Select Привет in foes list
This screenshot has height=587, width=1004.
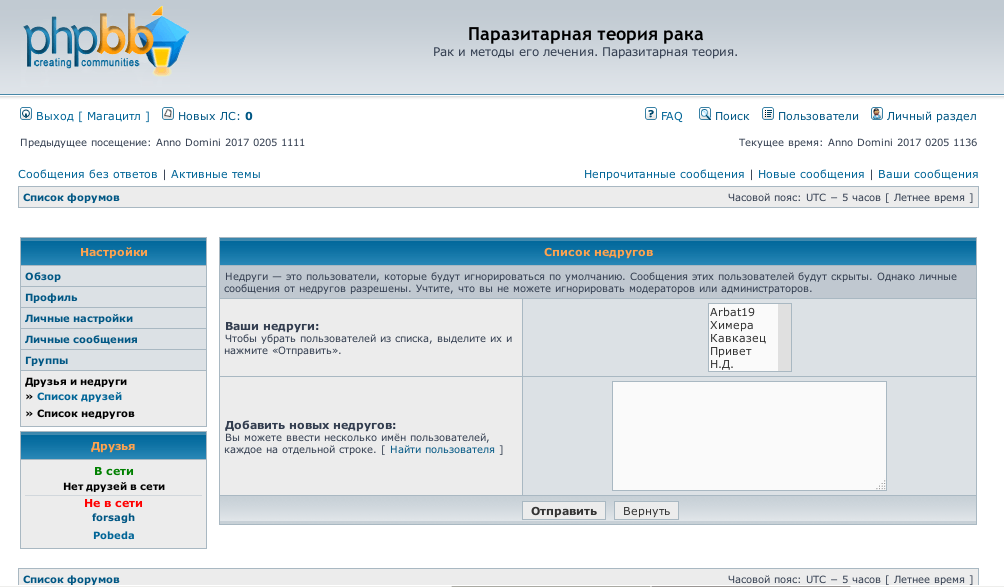pos(743,351)
